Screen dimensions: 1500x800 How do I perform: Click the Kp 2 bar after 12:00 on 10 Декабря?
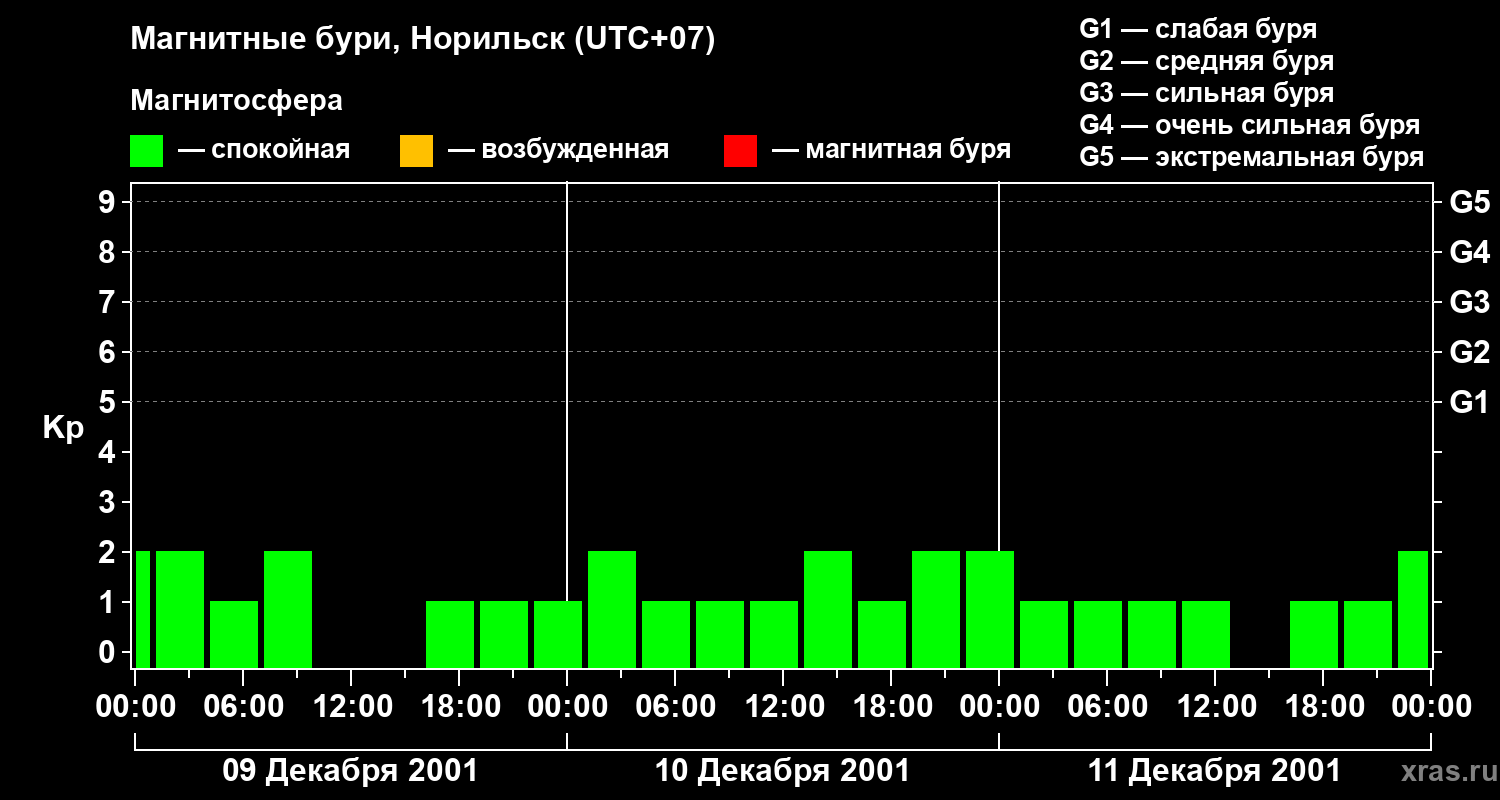point(828,609)
